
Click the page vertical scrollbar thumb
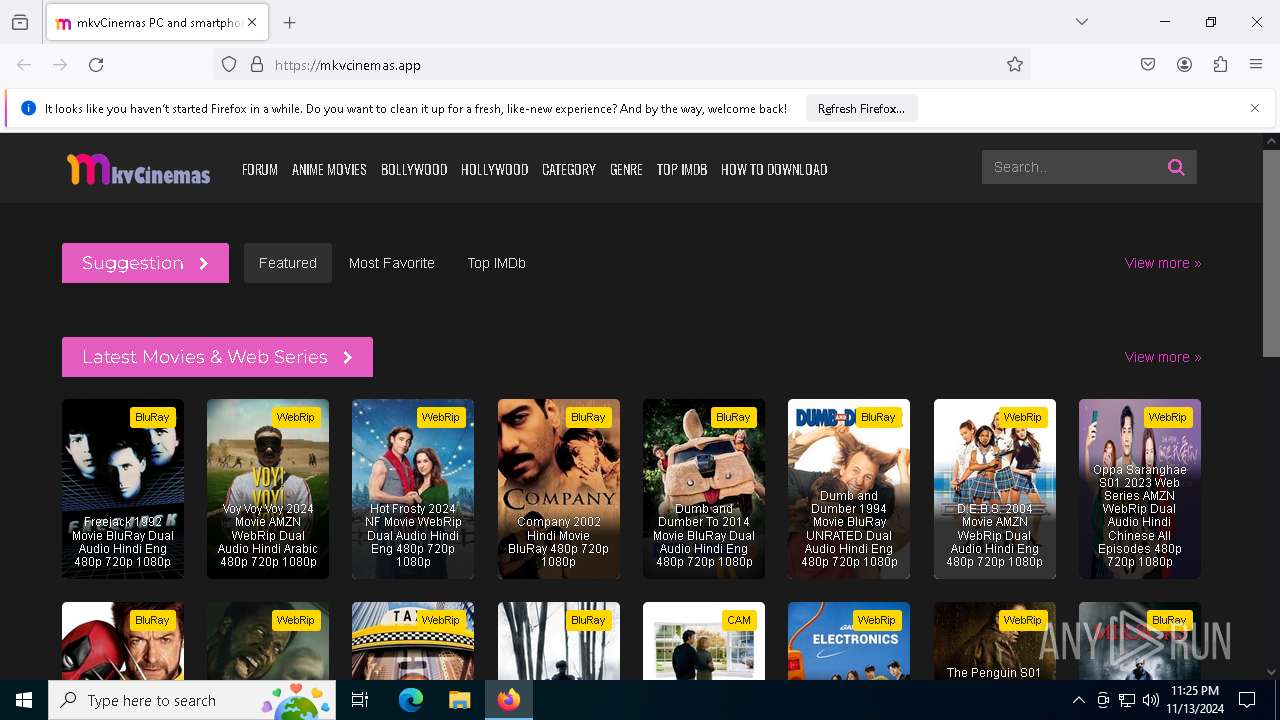(x=1271, y=253)
